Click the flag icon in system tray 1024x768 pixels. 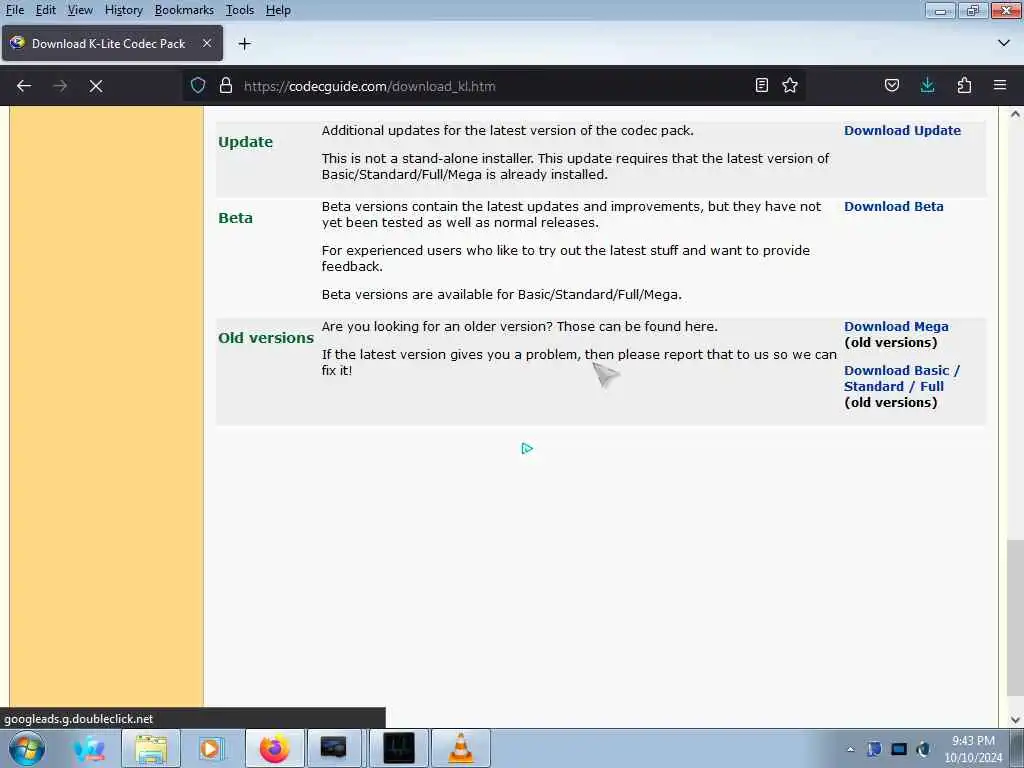[874, 749]
